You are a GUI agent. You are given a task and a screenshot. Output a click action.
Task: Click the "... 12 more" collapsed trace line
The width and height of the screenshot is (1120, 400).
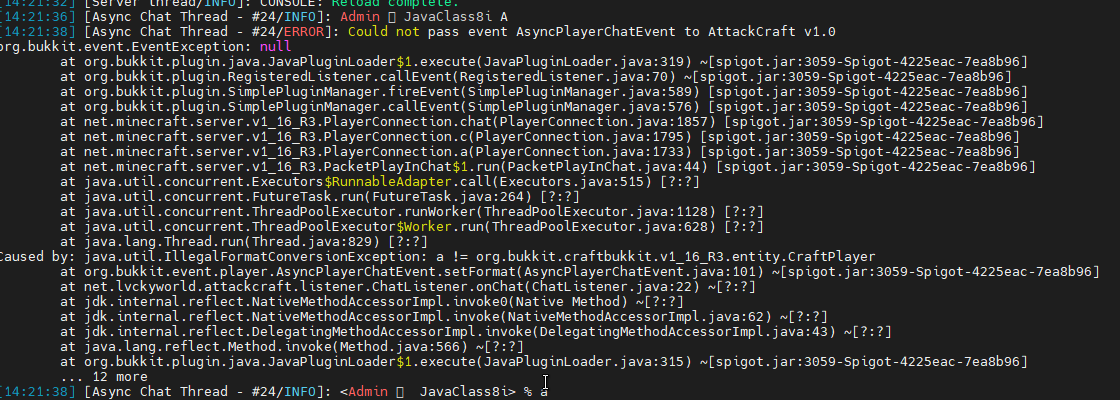[103, 376]
